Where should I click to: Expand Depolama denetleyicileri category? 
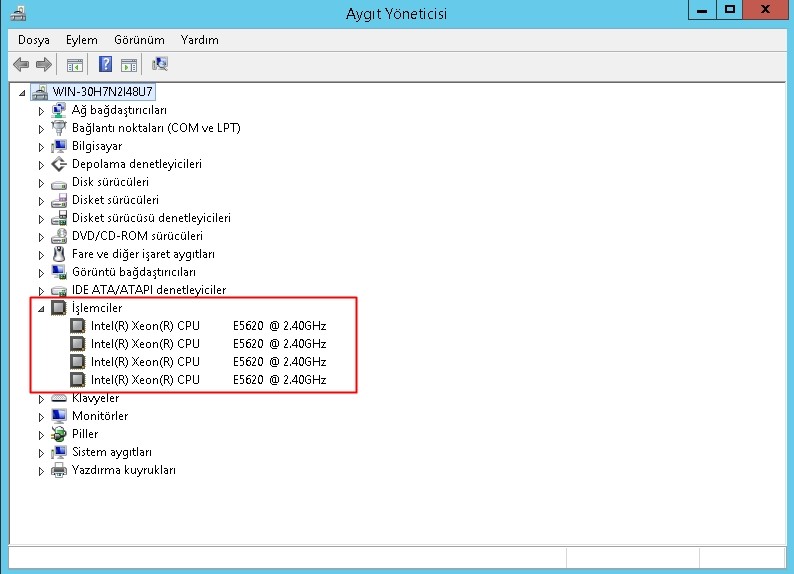[41, 165]
